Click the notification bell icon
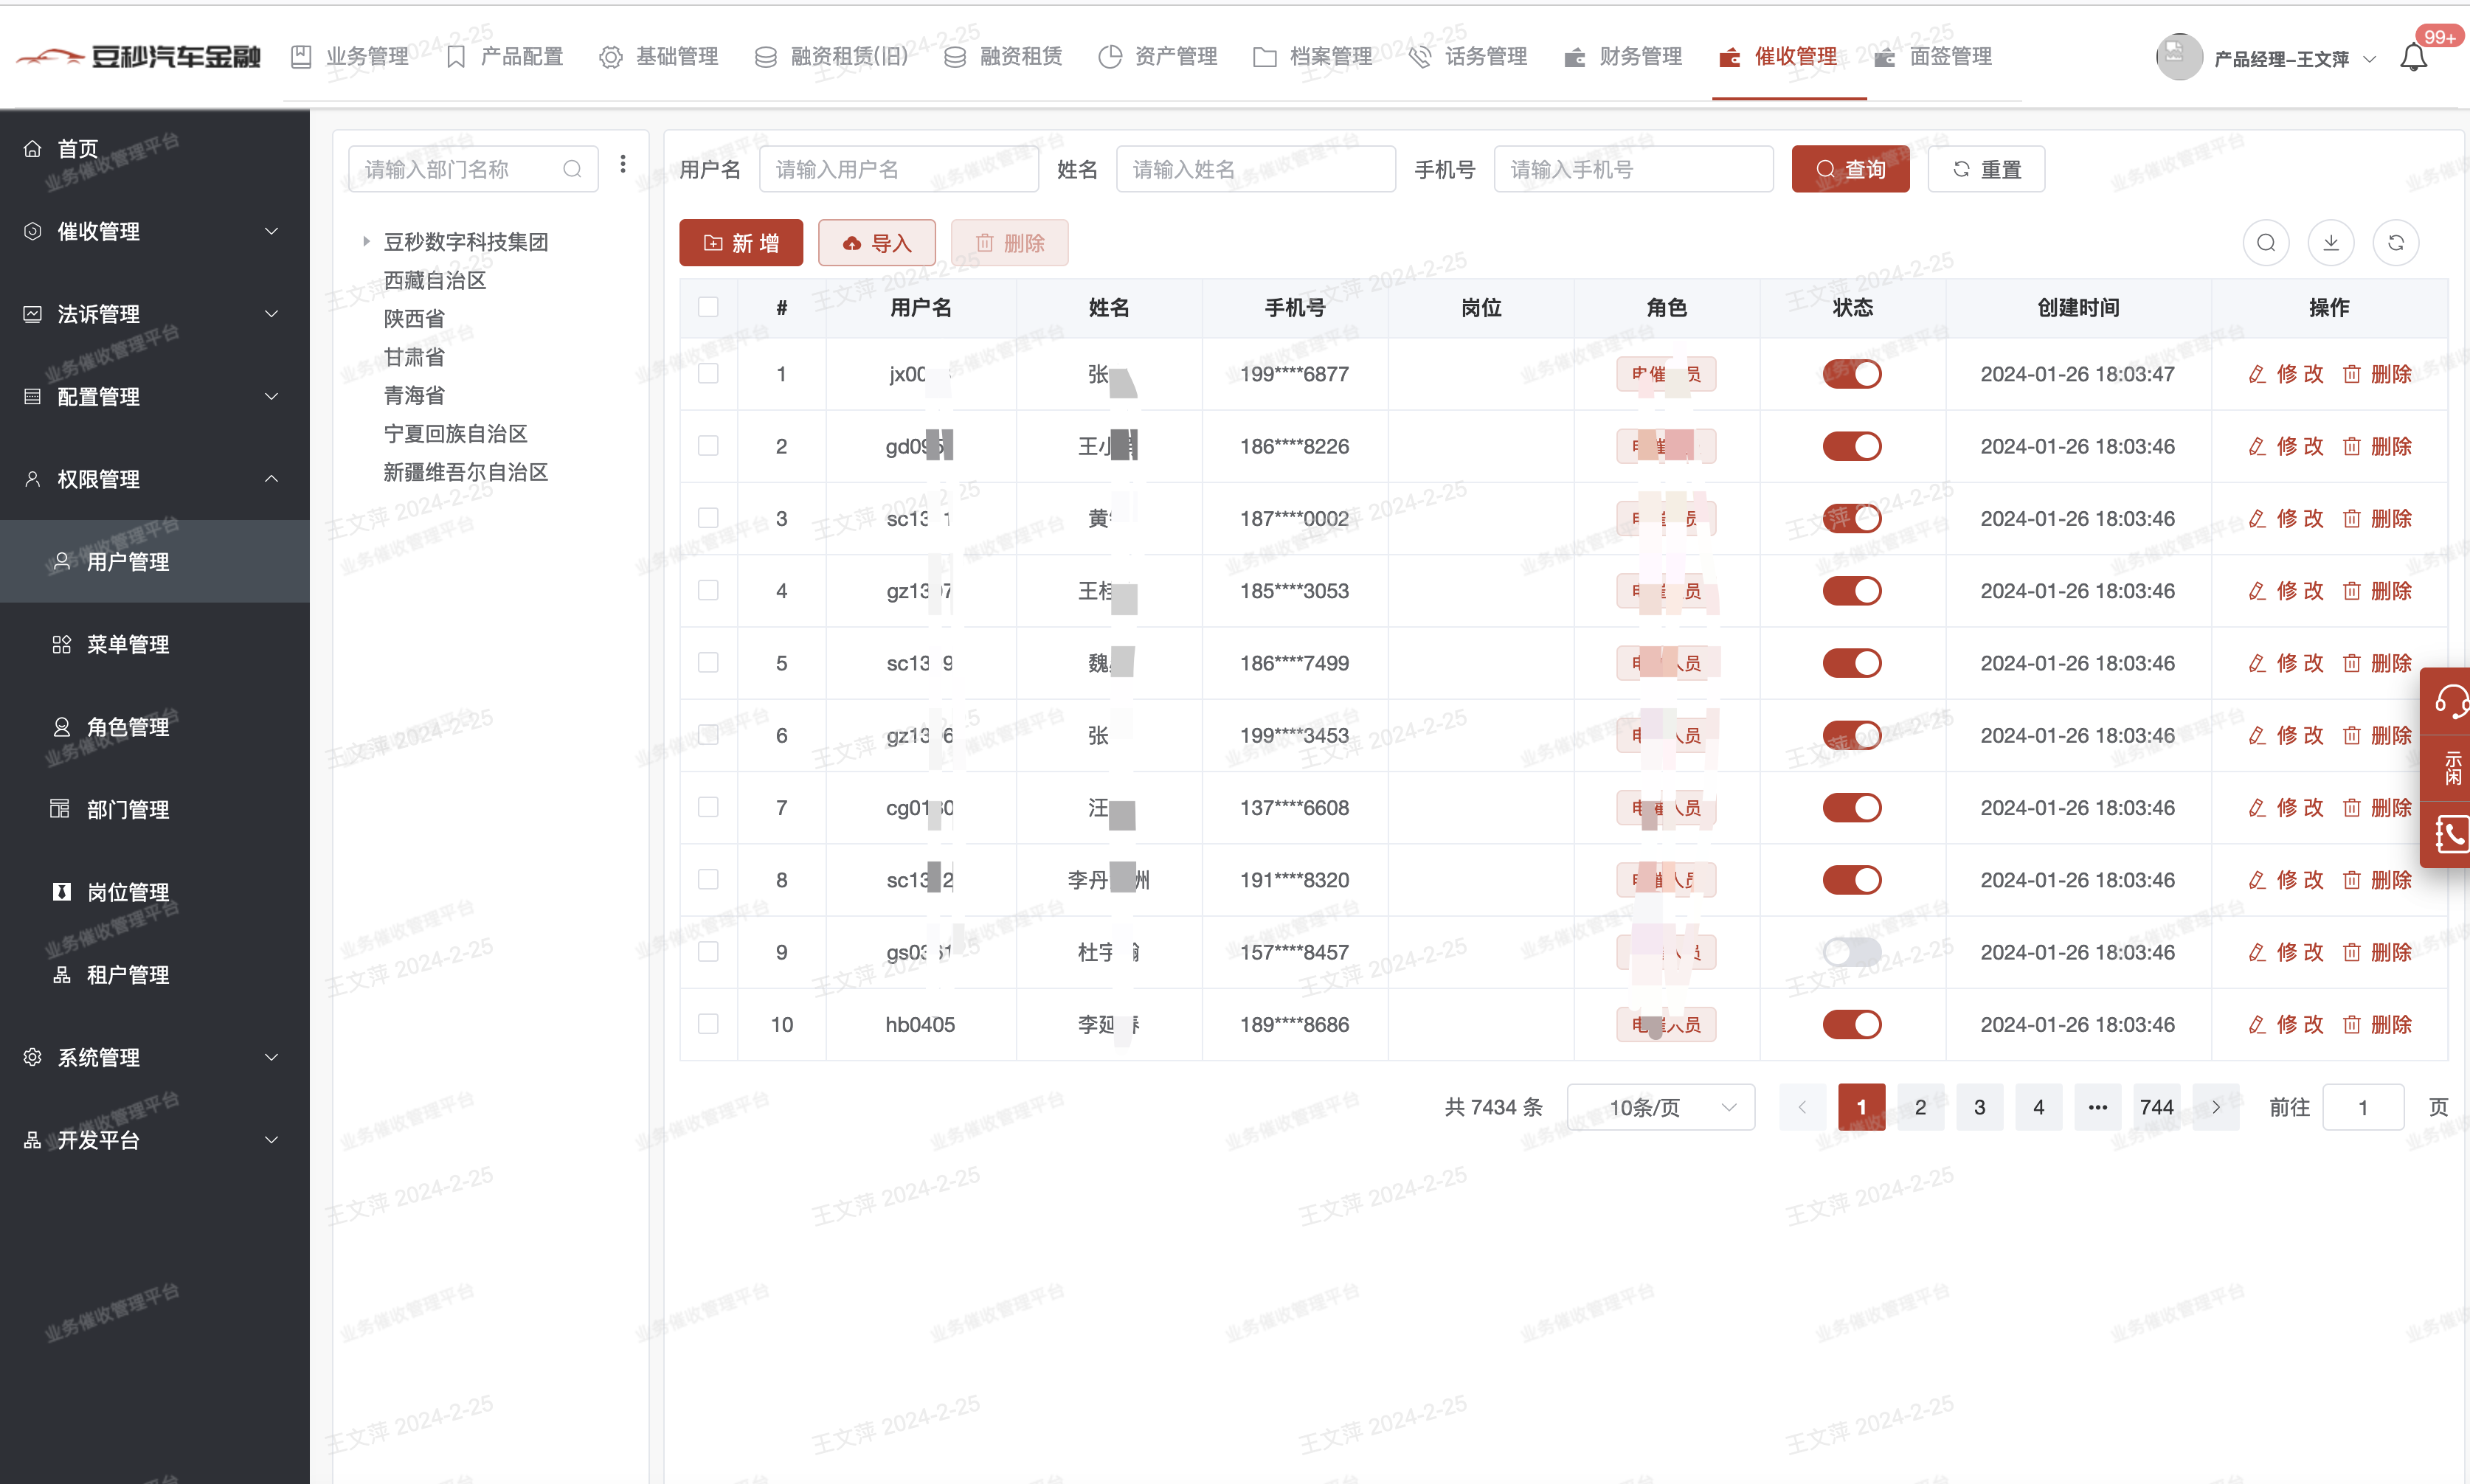 point(2413,58)
